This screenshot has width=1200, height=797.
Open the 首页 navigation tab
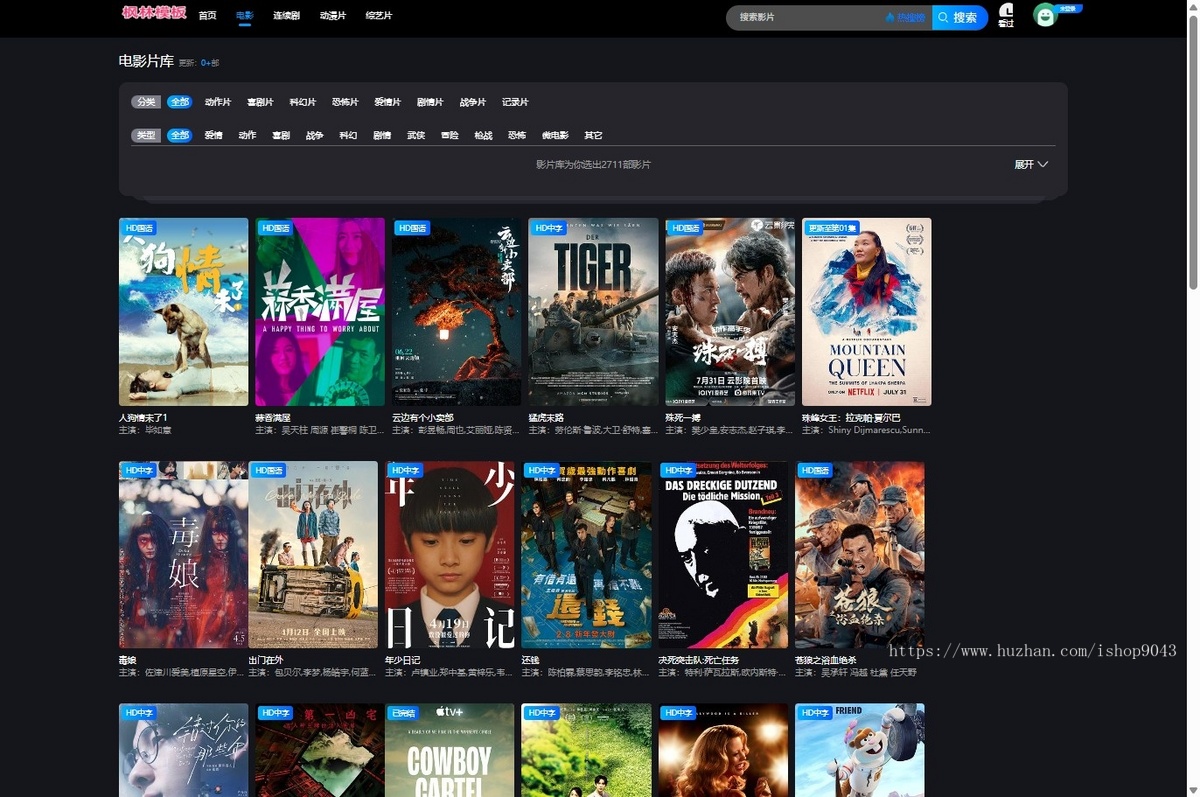(x=207, y=16)
